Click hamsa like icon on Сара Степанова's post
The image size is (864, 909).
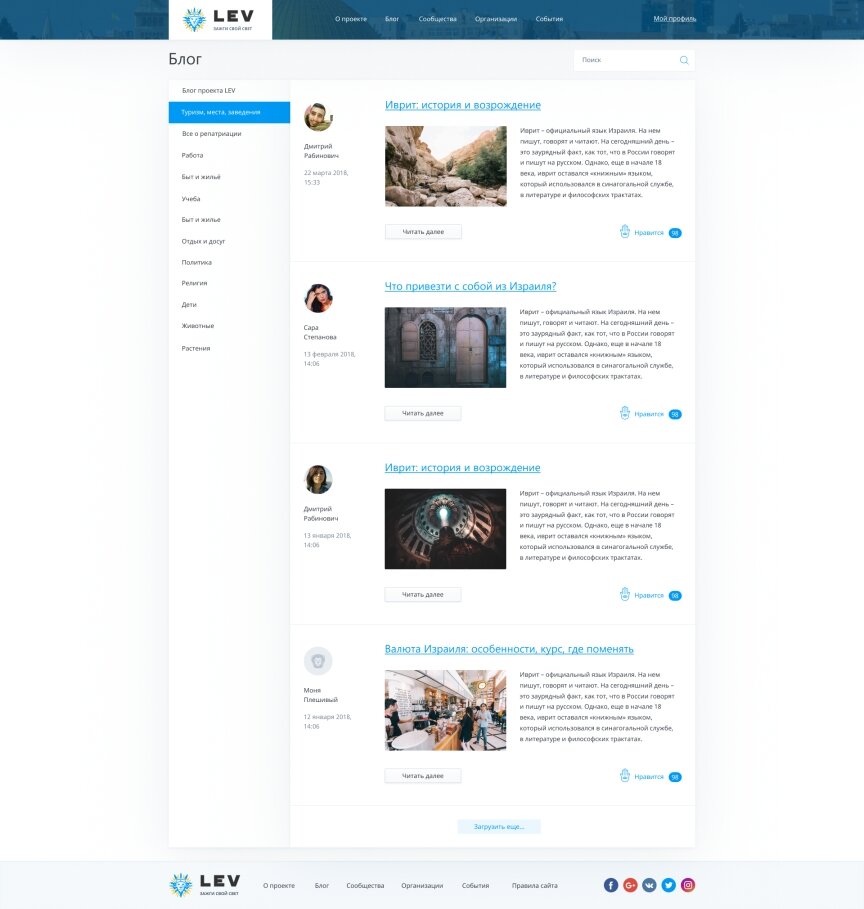click(x=625, y=413)
